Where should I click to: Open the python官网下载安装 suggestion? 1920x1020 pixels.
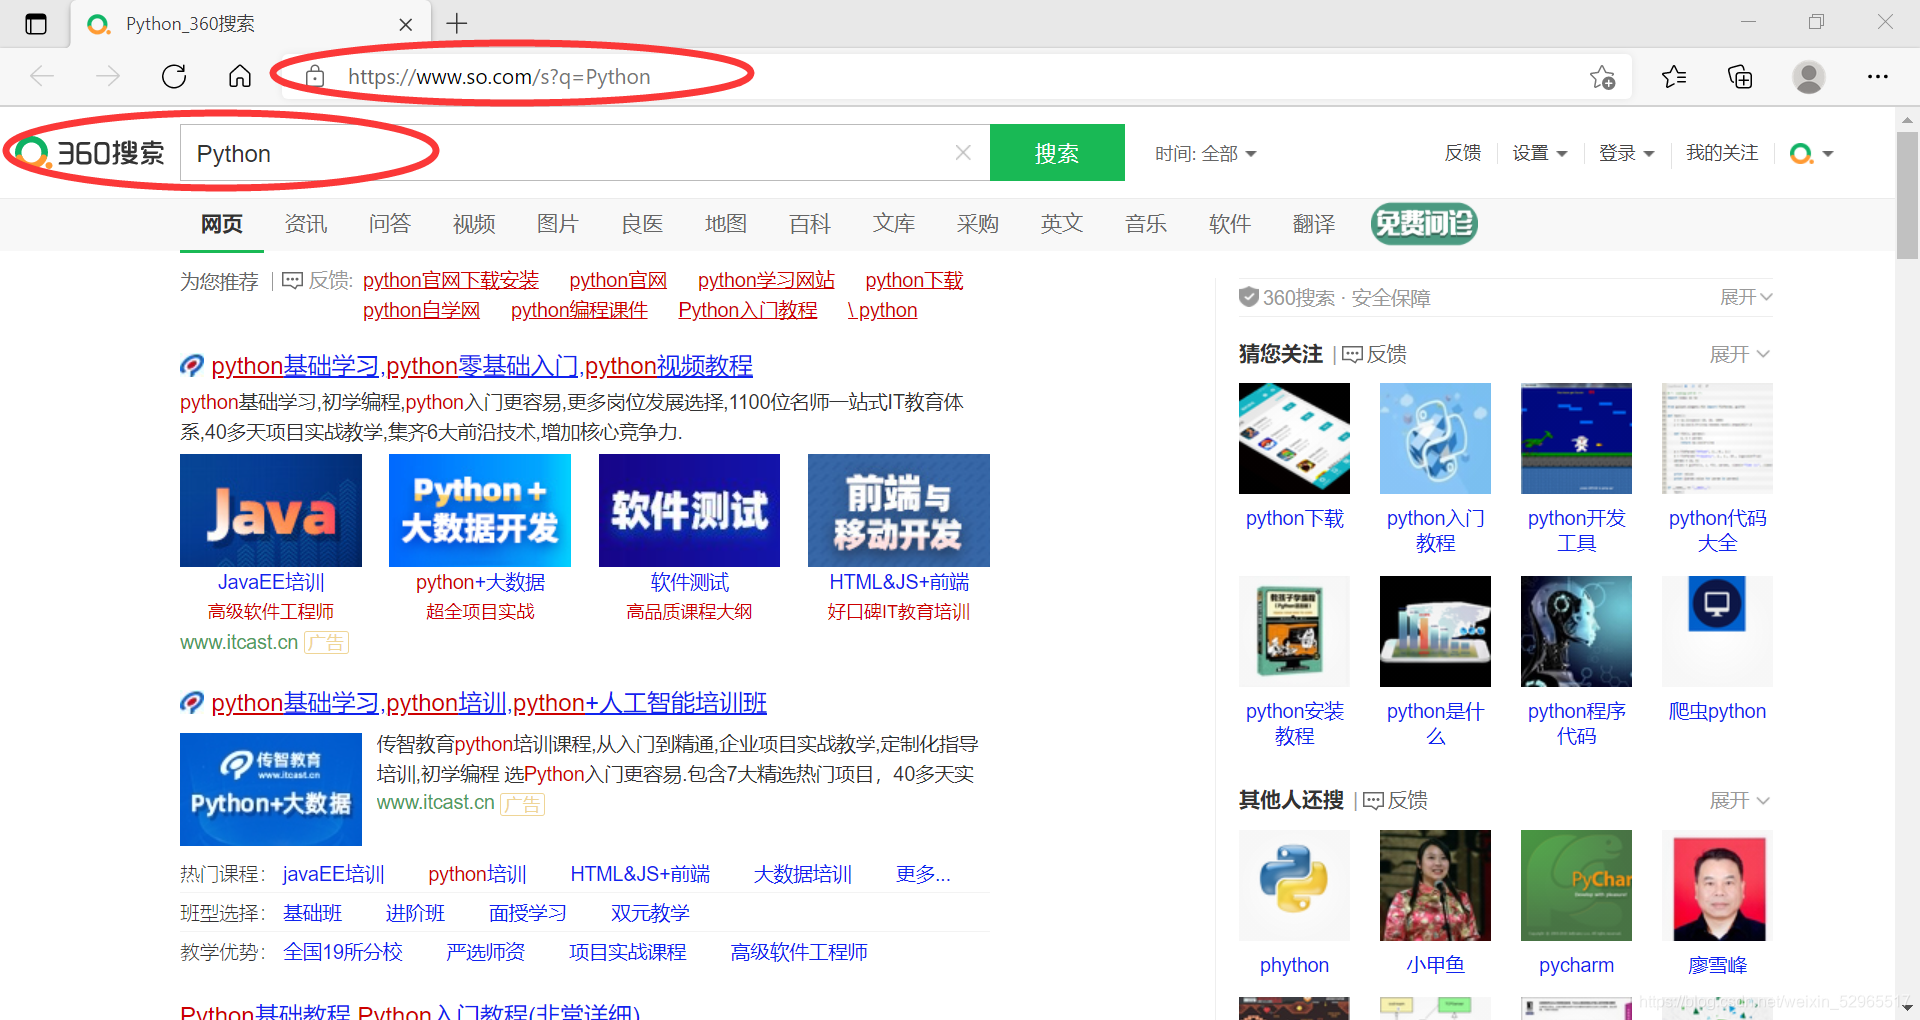451,280
